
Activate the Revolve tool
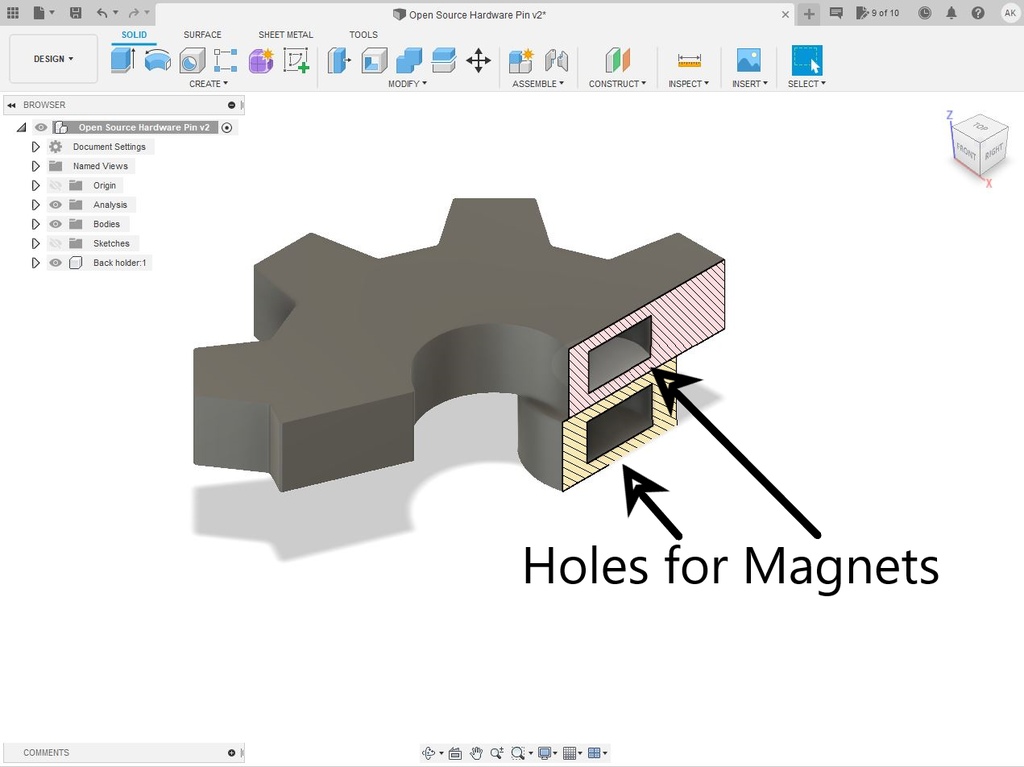(158, 60)
